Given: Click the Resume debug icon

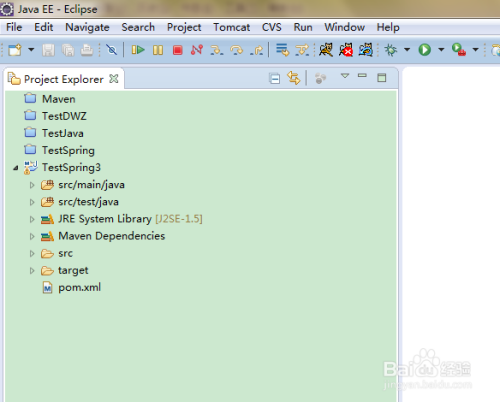Looking at the screenshot, I should pyautogui.click(x=138, y=50).
